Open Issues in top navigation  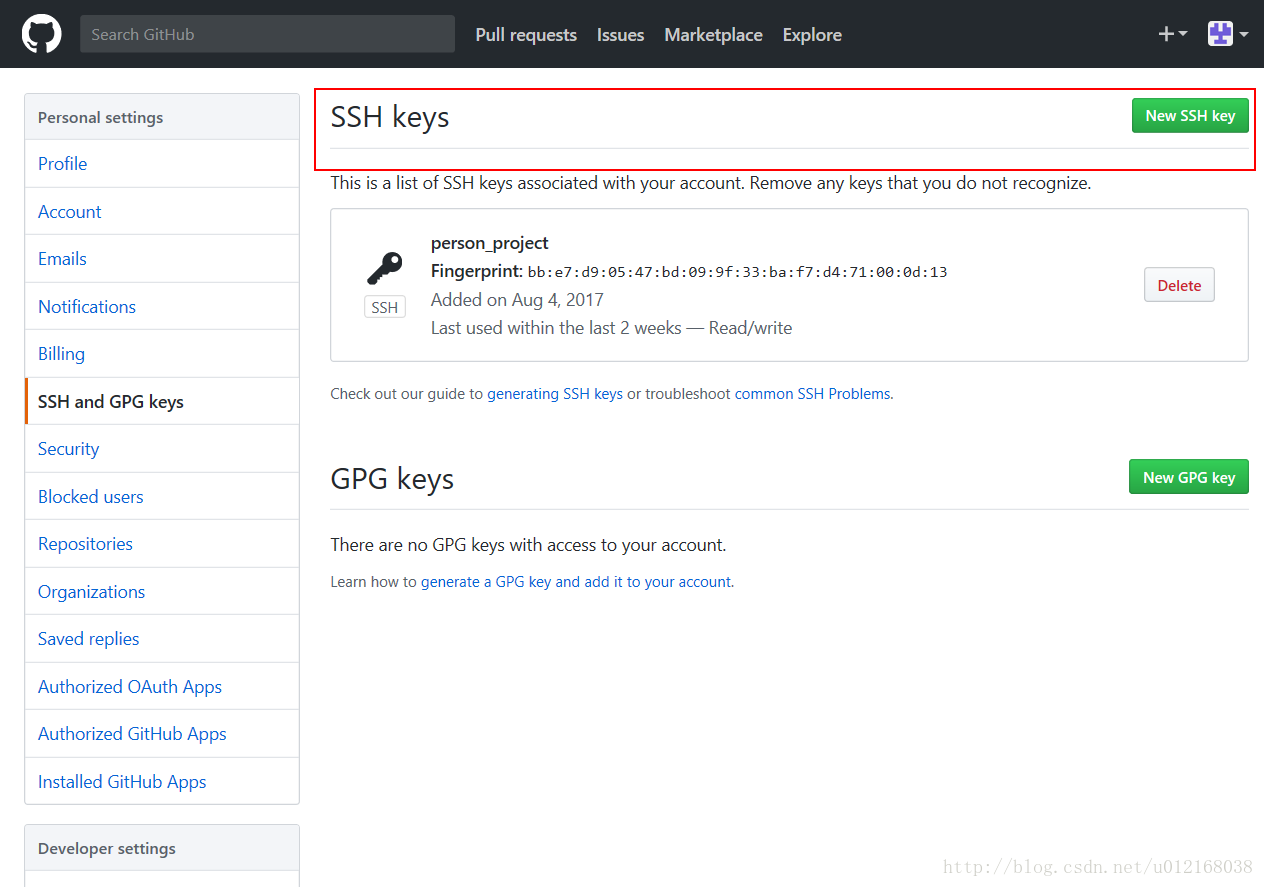point(620,35)
